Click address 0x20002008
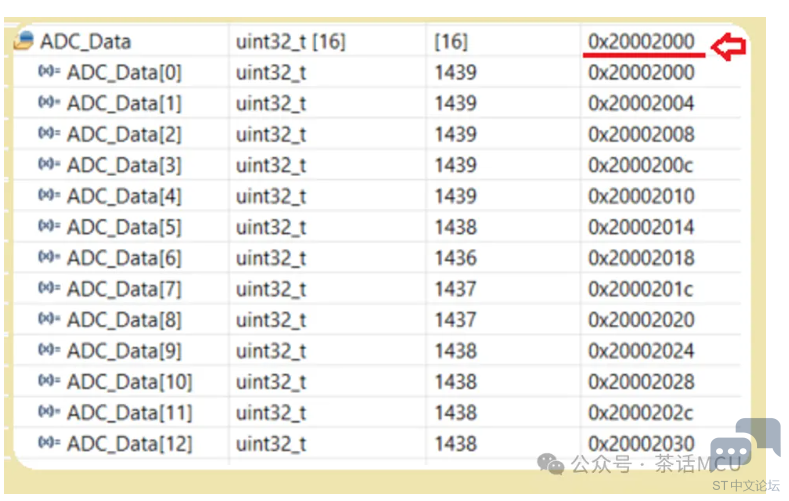Viewport: 789px width, 501px height. [x=641, y=134]
